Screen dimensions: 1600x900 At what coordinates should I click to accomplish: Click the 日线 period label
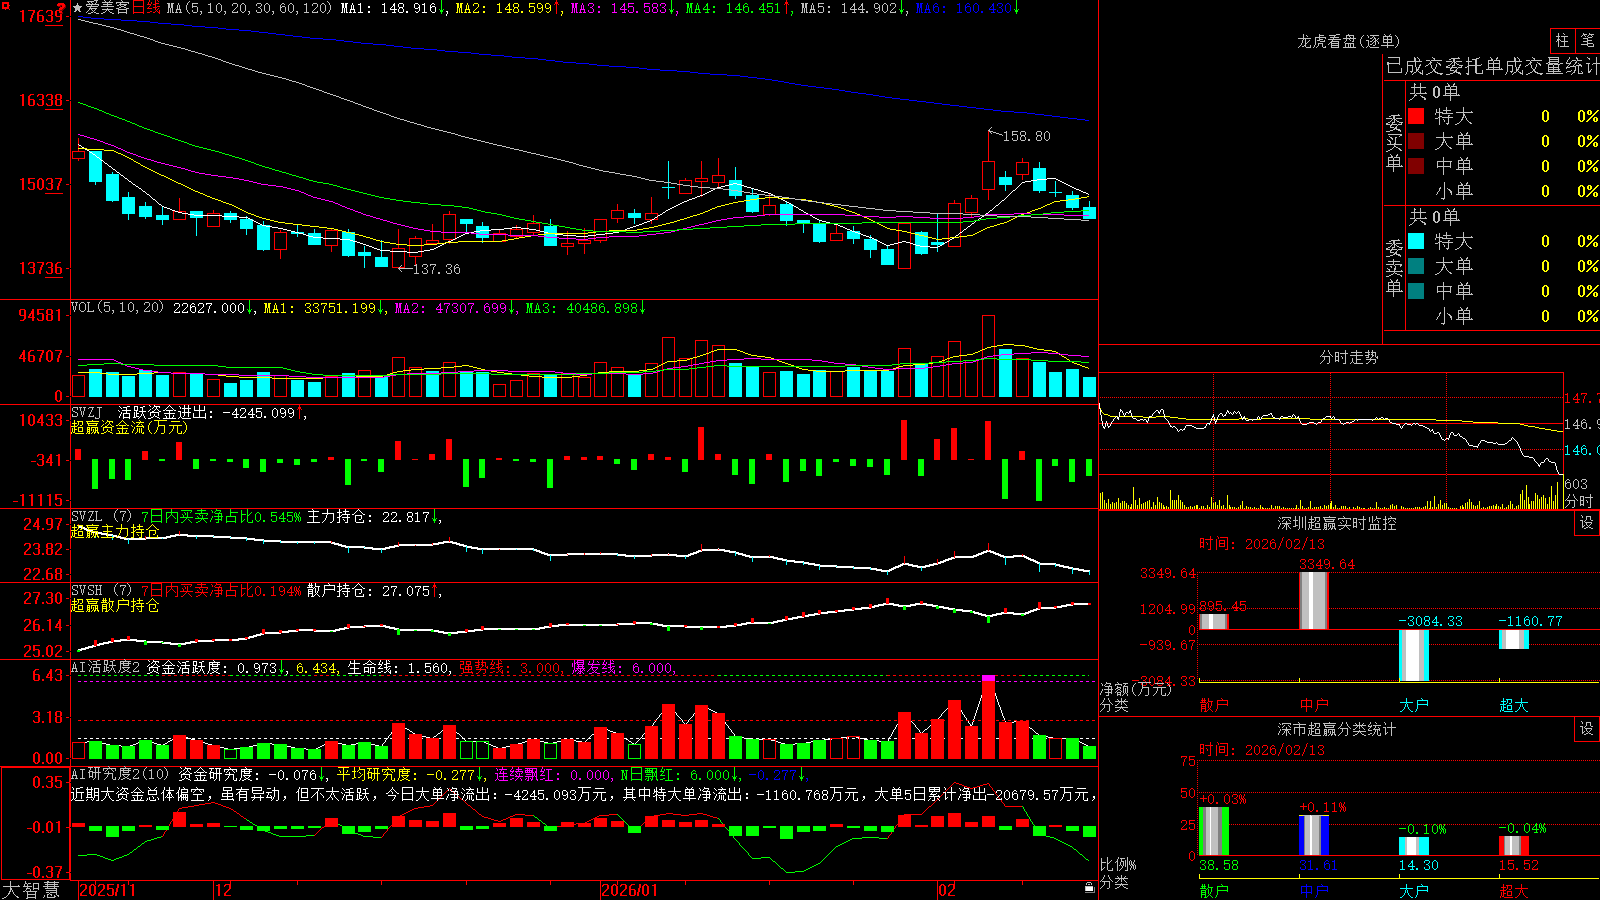pyautogui.click(x=146, y=8)
